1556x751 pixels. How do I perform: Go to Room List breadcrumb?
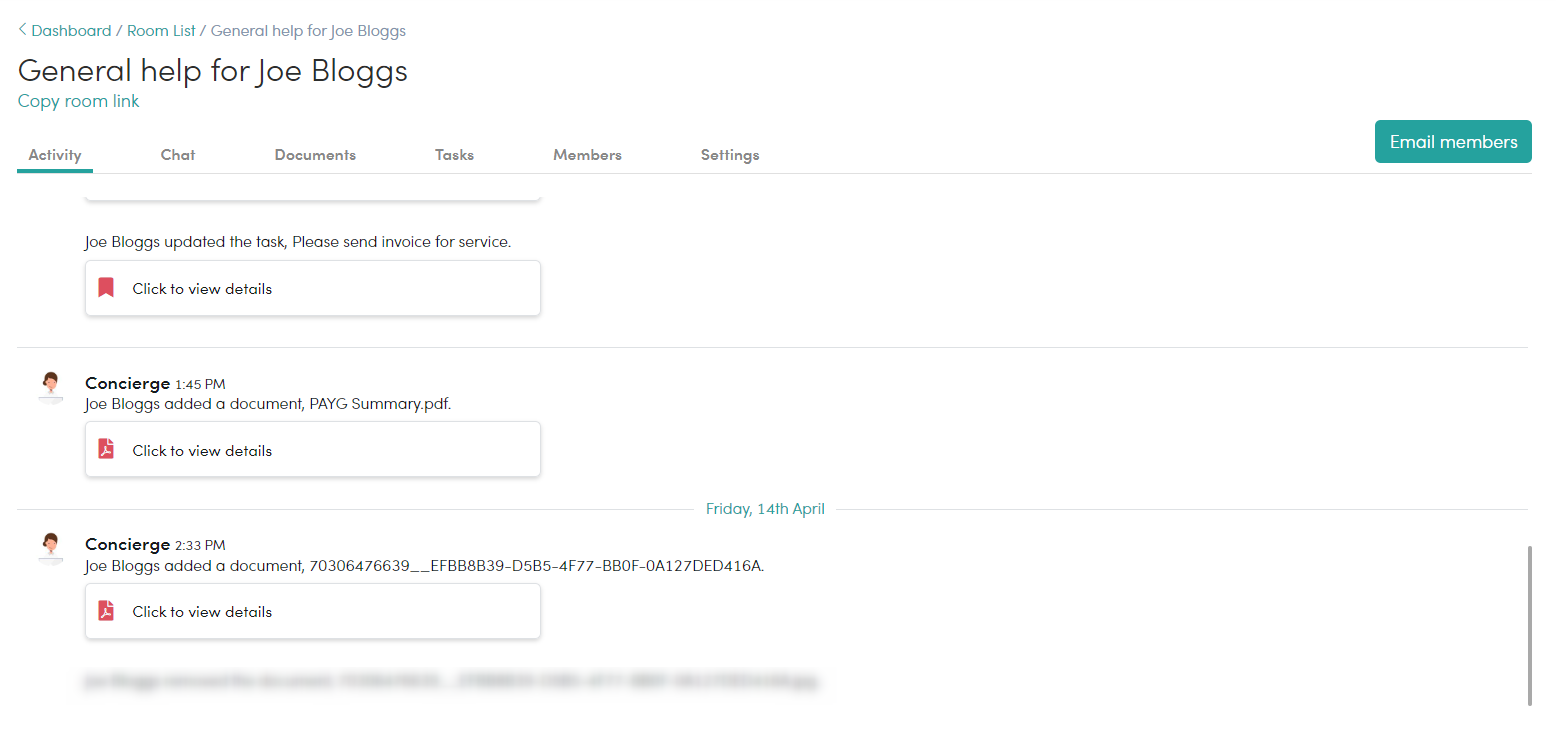tap(161, 31)
